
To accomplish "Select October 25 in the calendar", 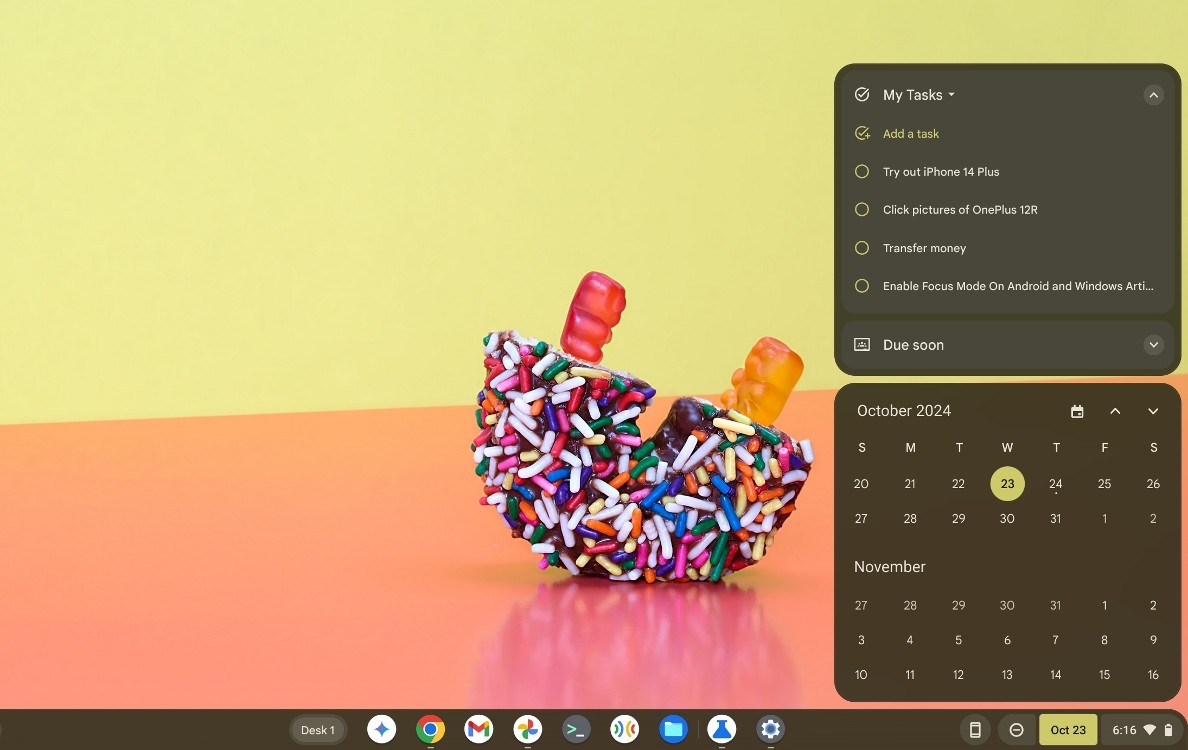I will (1105, 483).
